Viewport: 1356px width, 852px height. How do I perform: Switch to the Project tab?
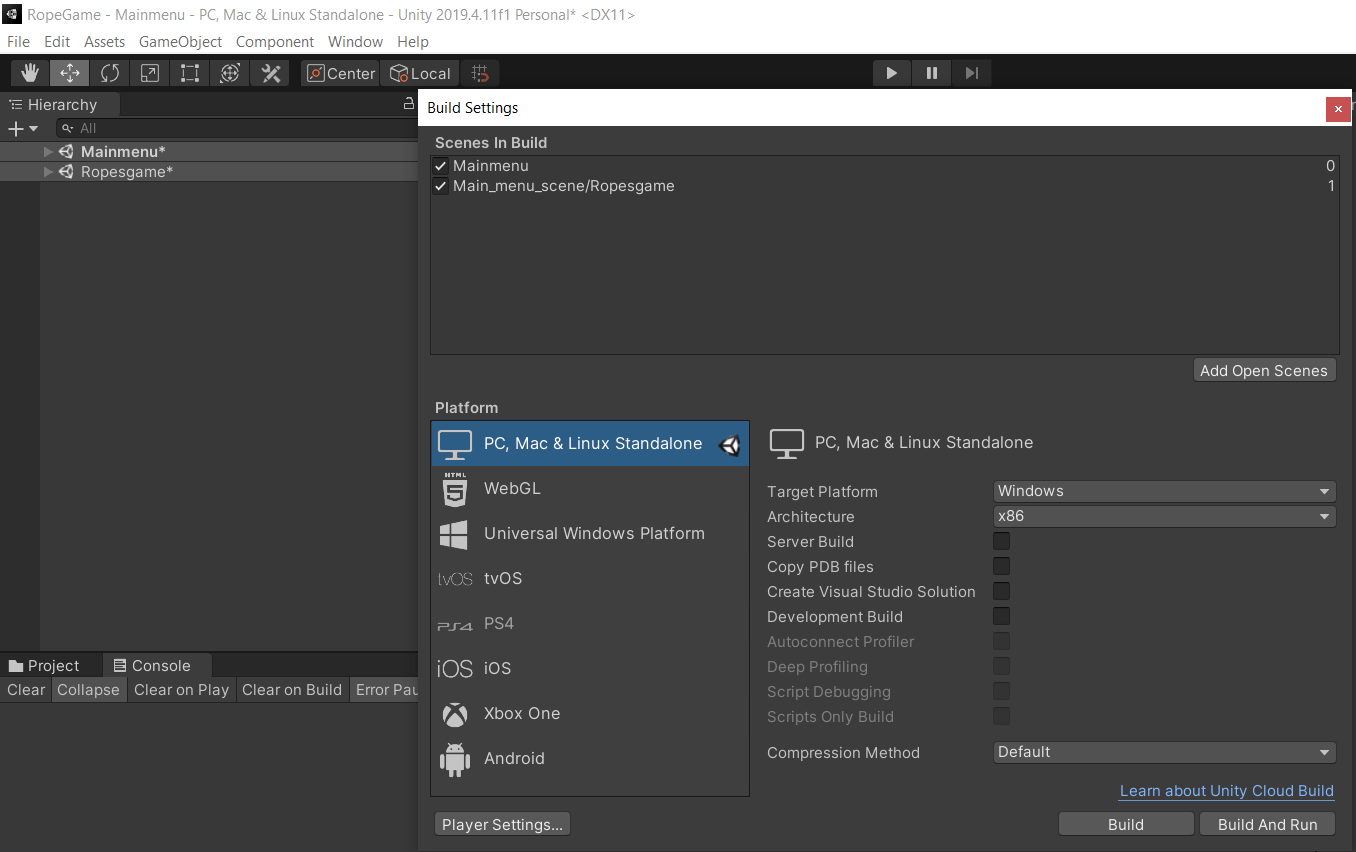[x=44, y=666]
